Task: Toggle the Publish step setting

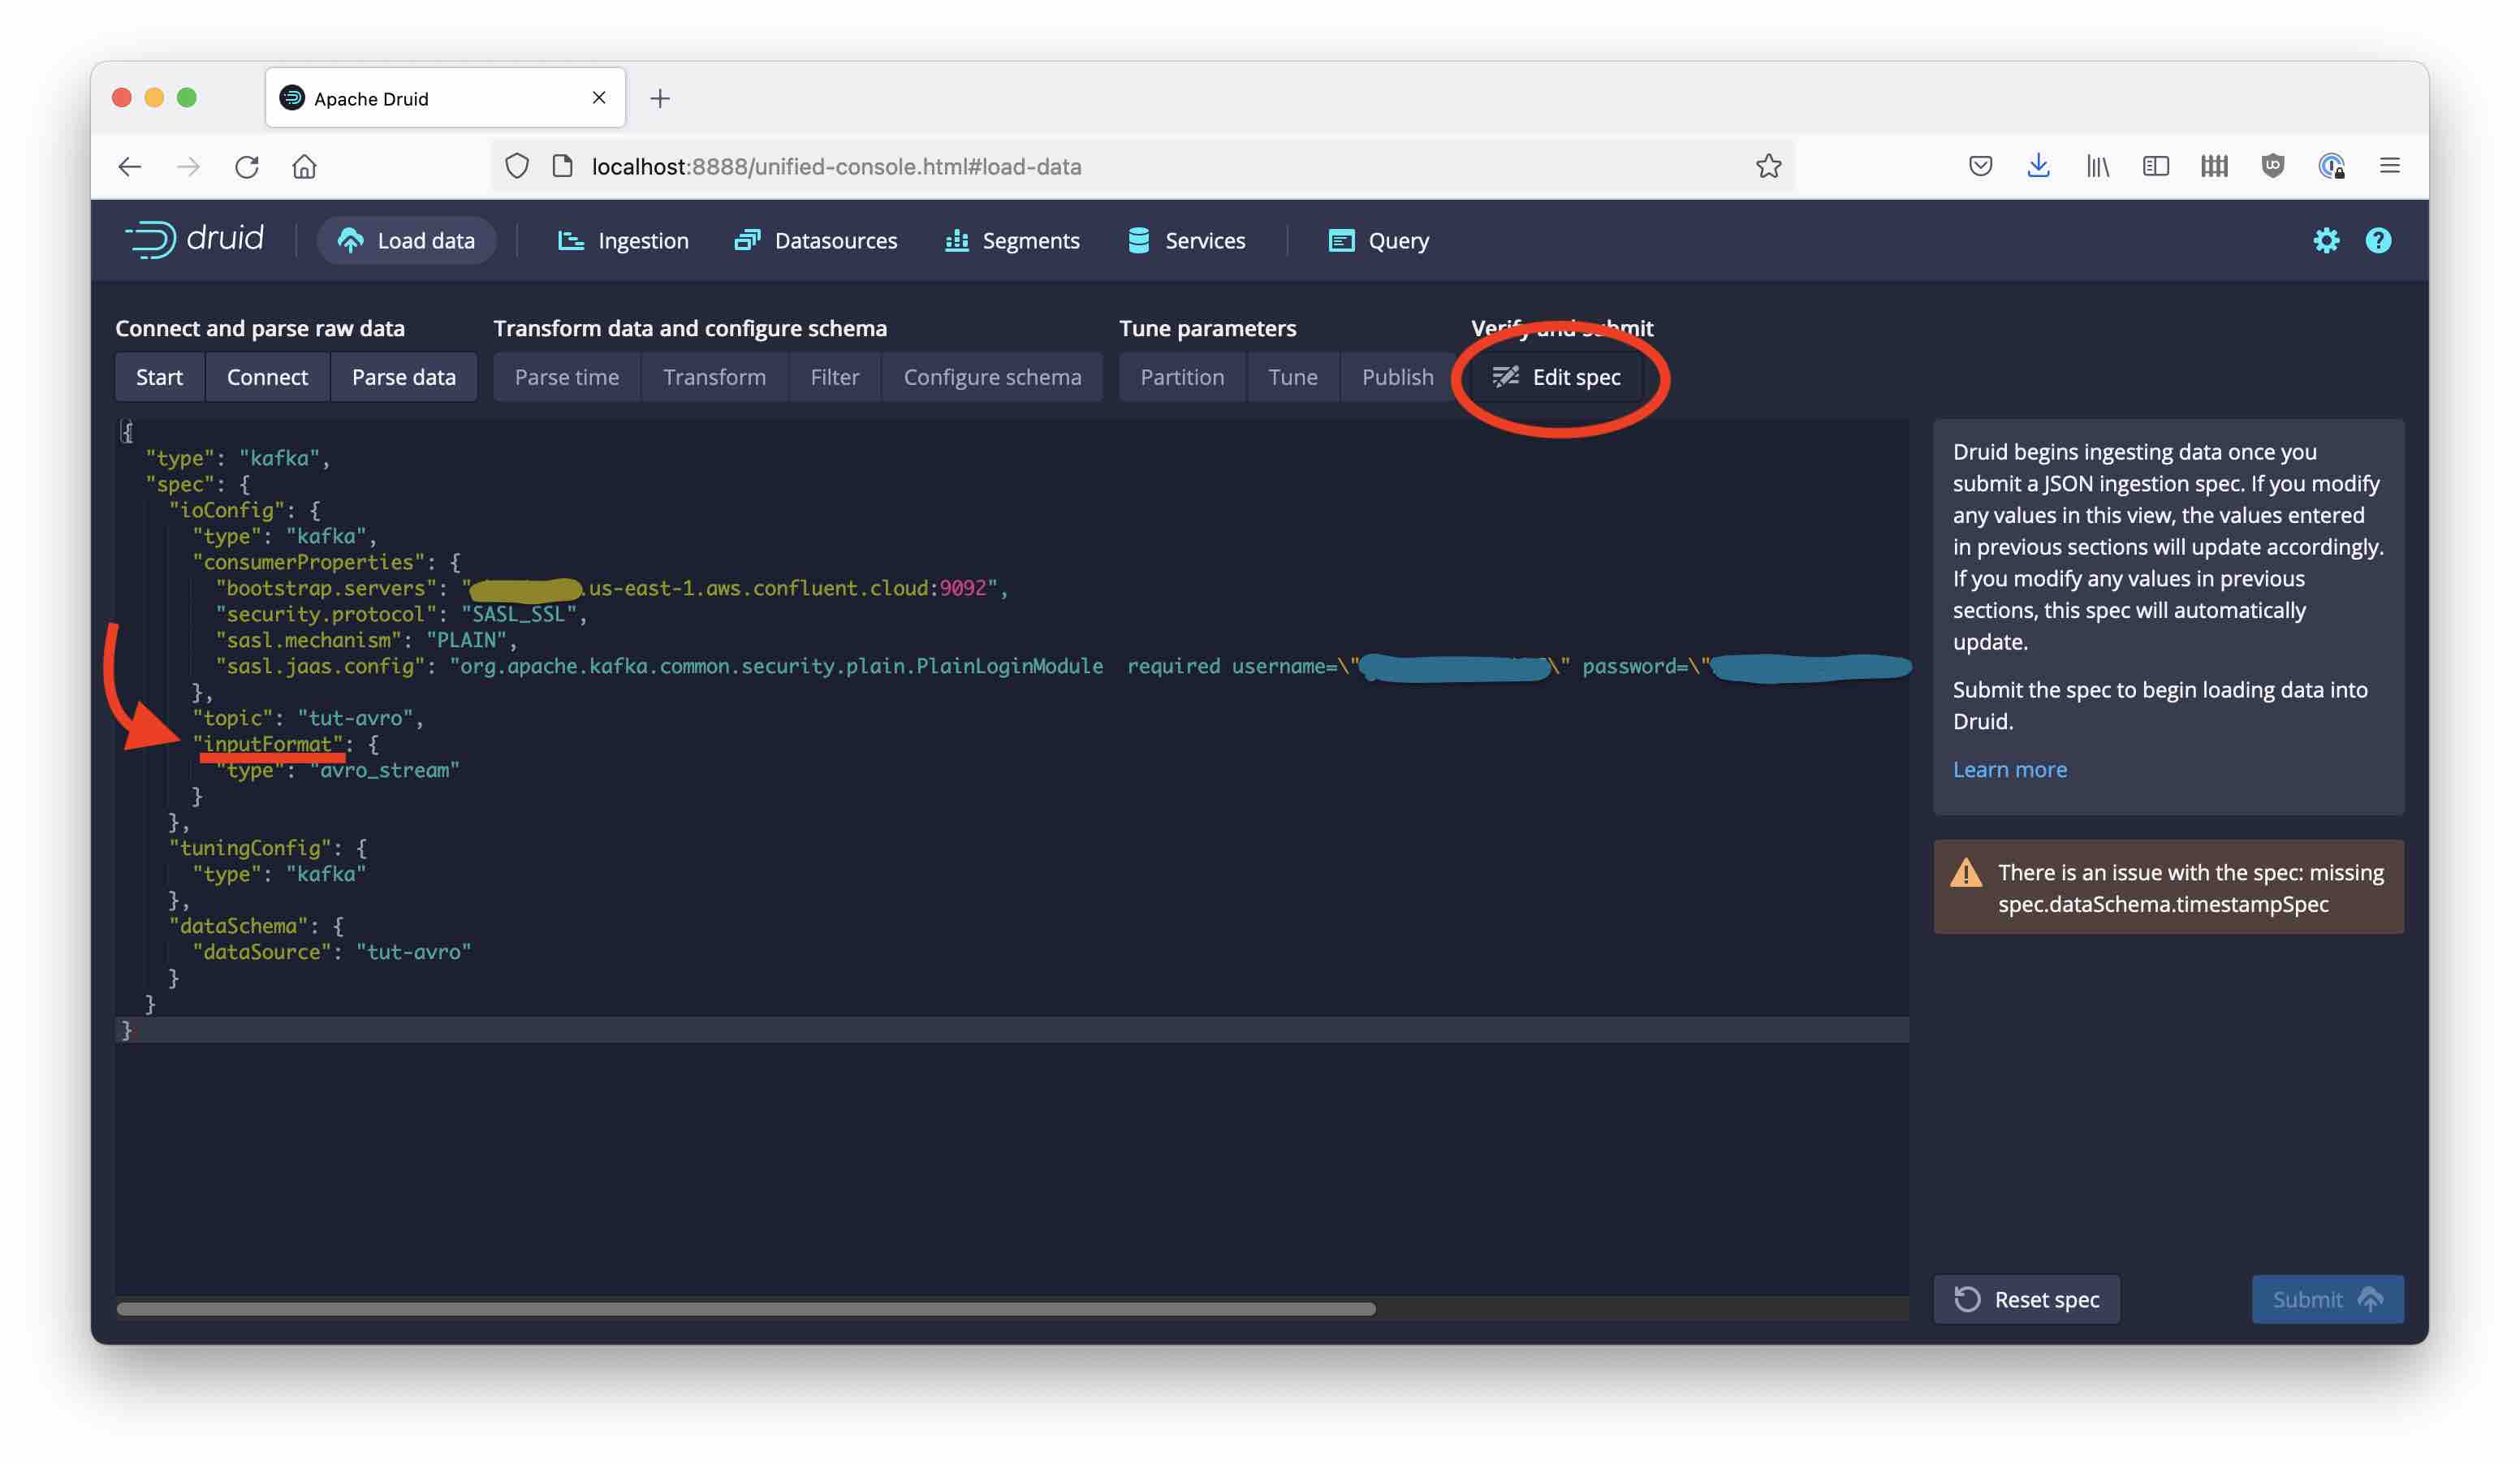Action: click(x=1396, y=377)
